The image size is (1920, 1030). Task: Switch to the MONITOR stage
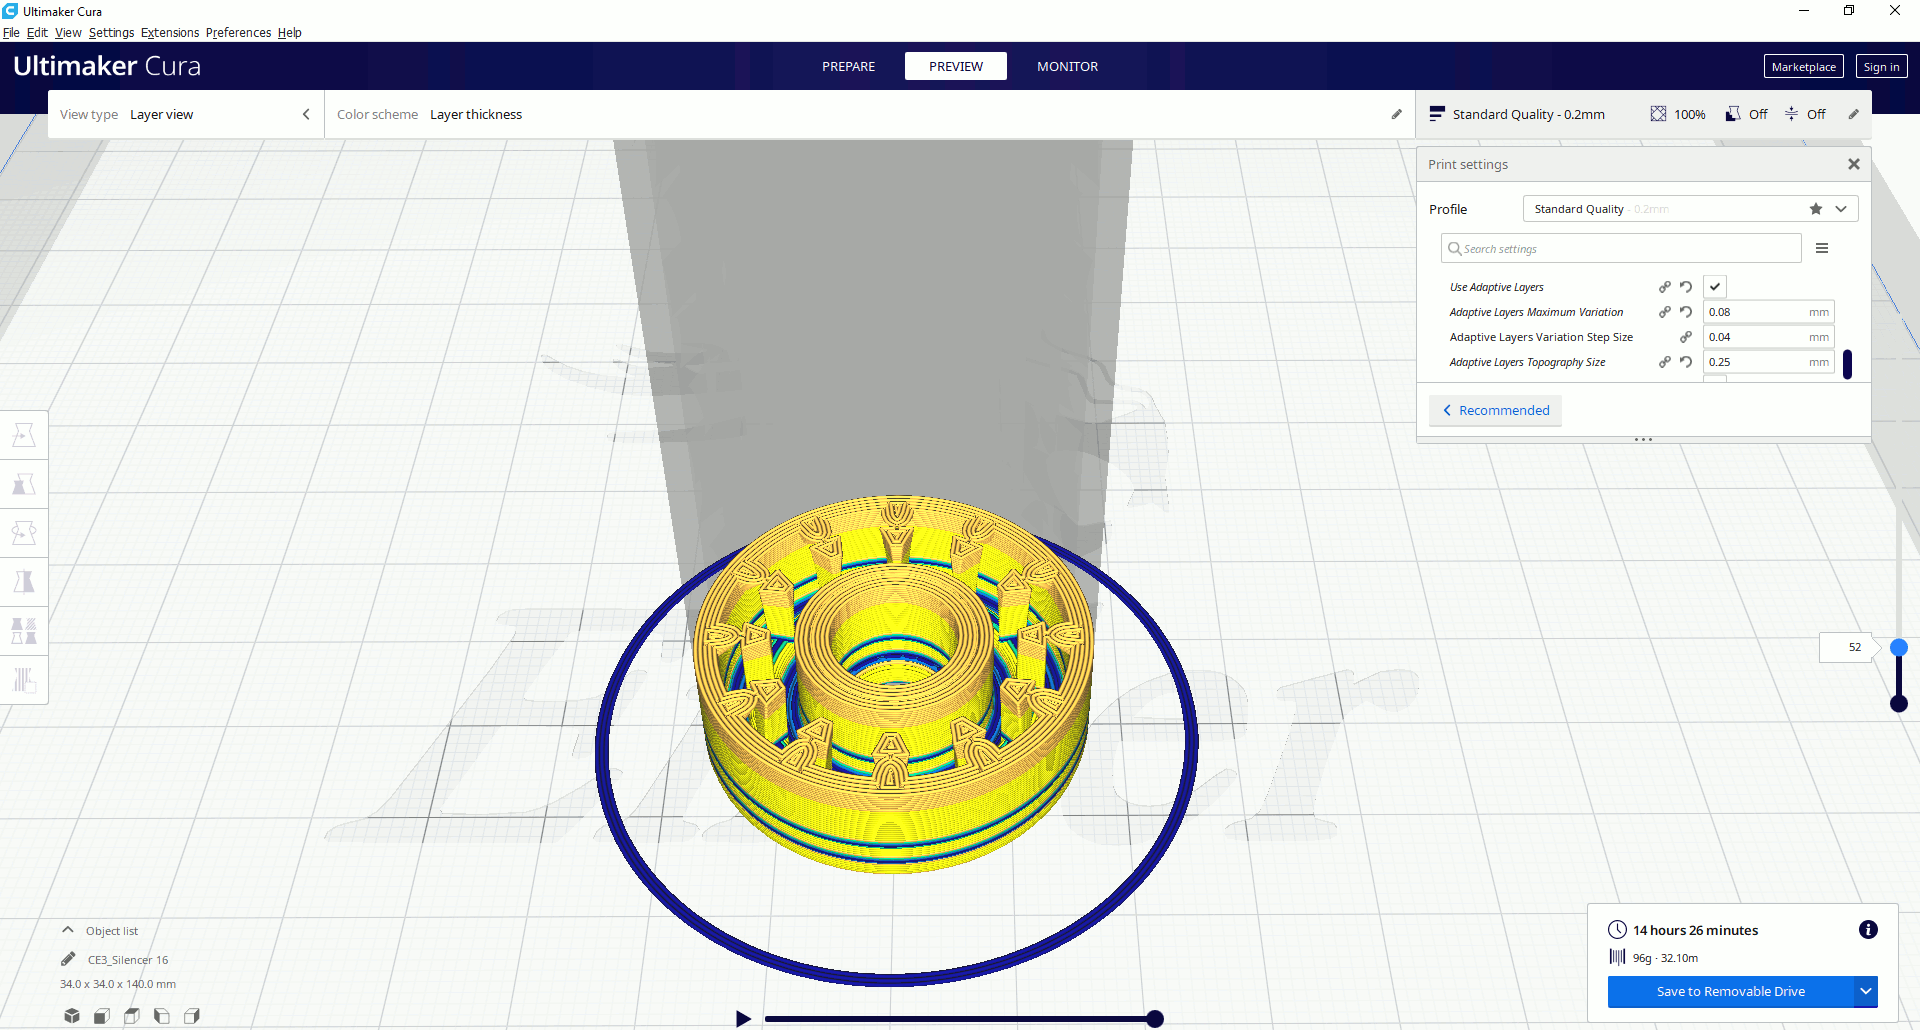click(1067, 66)
